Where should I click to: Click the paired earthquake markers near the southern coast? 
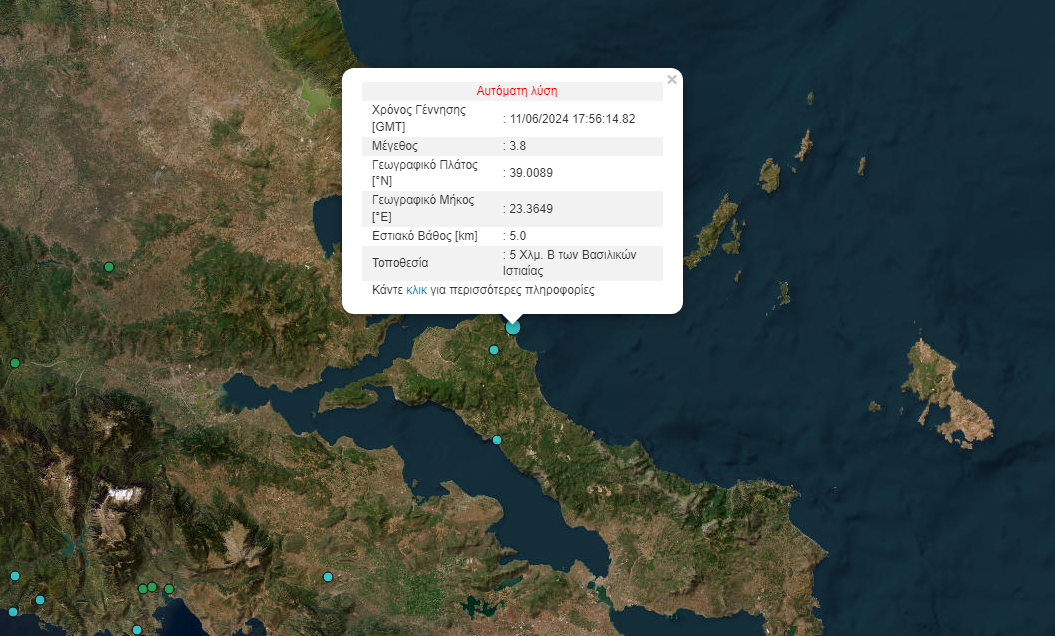pos(147,587)
